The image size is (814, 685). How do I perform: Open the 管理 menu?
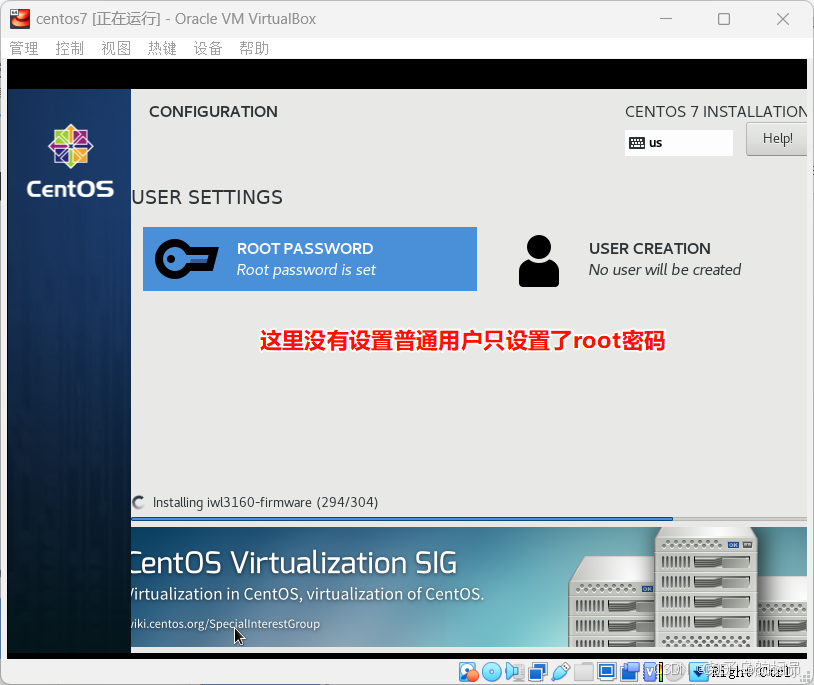[x=24, y=48]
